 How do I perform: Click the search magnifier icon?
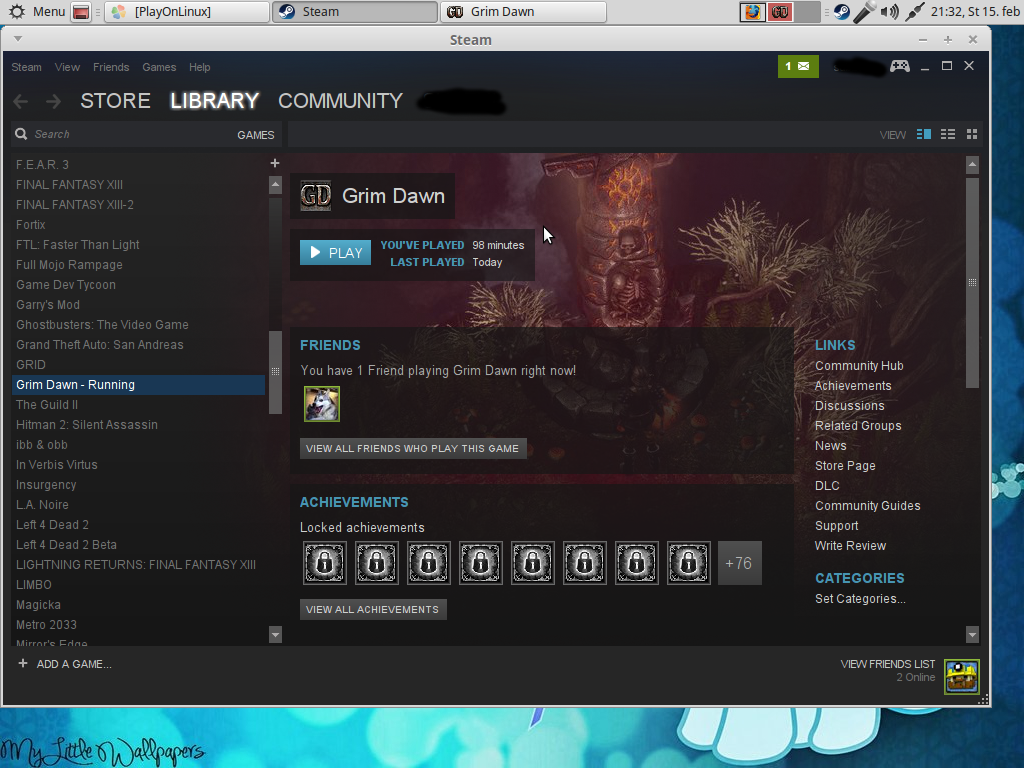(22, 134)
